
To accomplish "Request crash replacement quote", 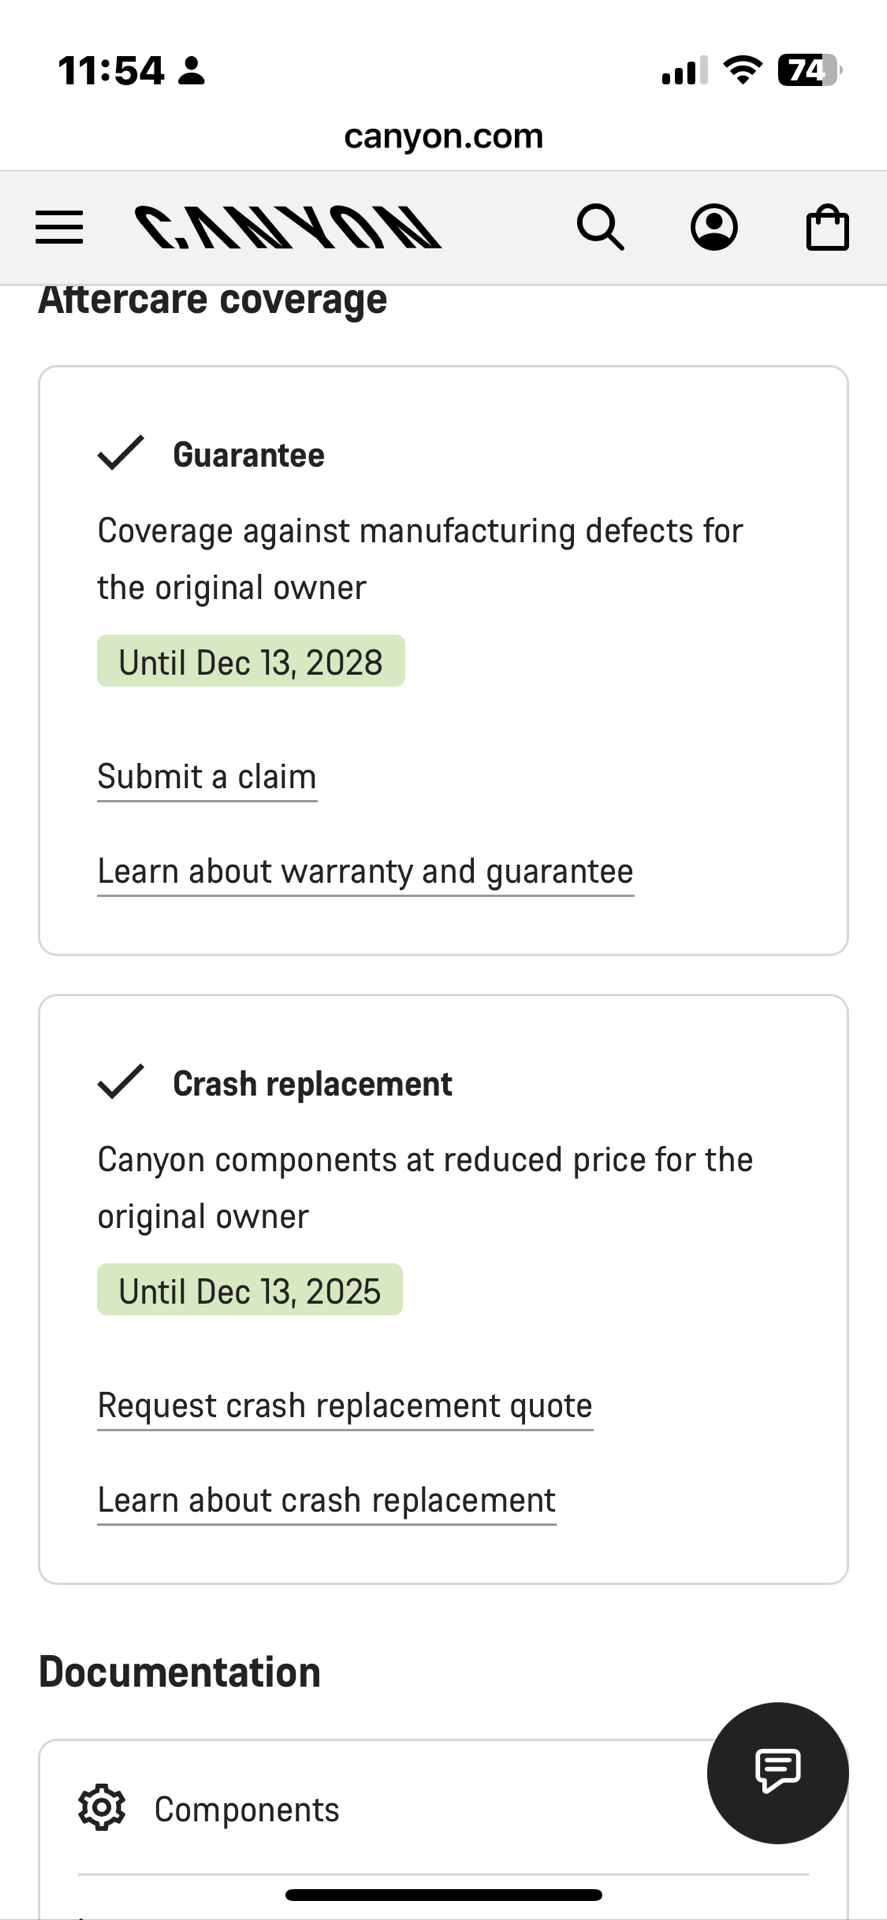I will [x=345, y=1406].
